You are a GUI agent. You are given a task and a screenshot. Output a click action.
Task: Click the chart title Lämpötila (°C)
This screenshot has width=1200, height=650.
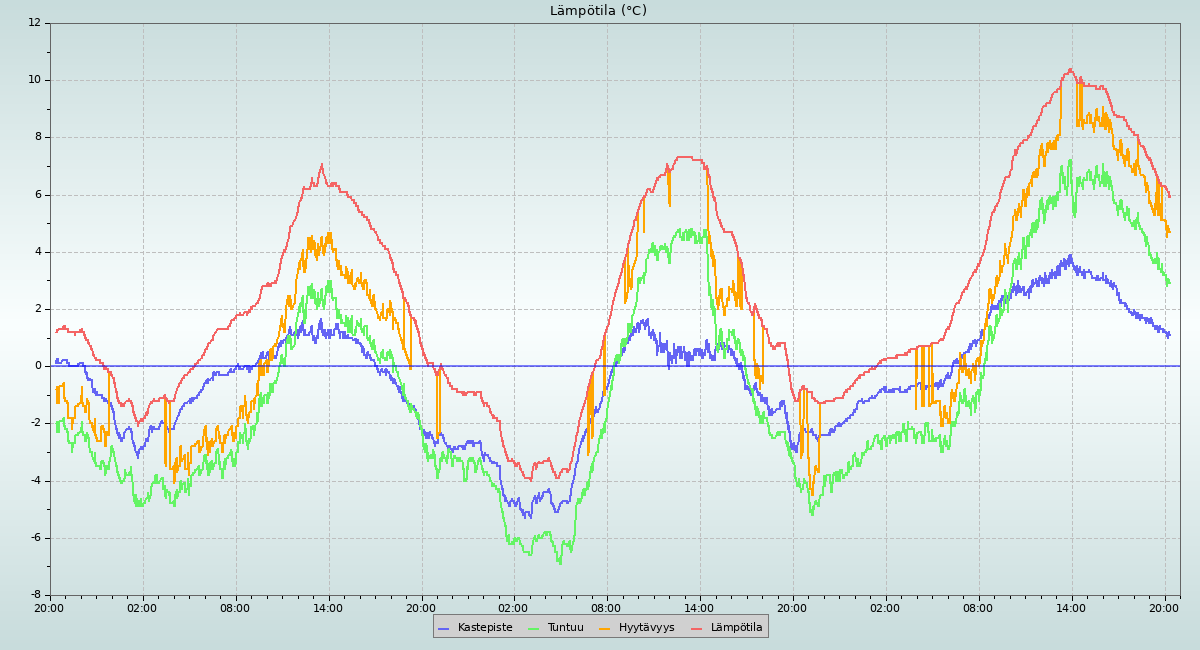pyautogui.click(x=598, y=11)
